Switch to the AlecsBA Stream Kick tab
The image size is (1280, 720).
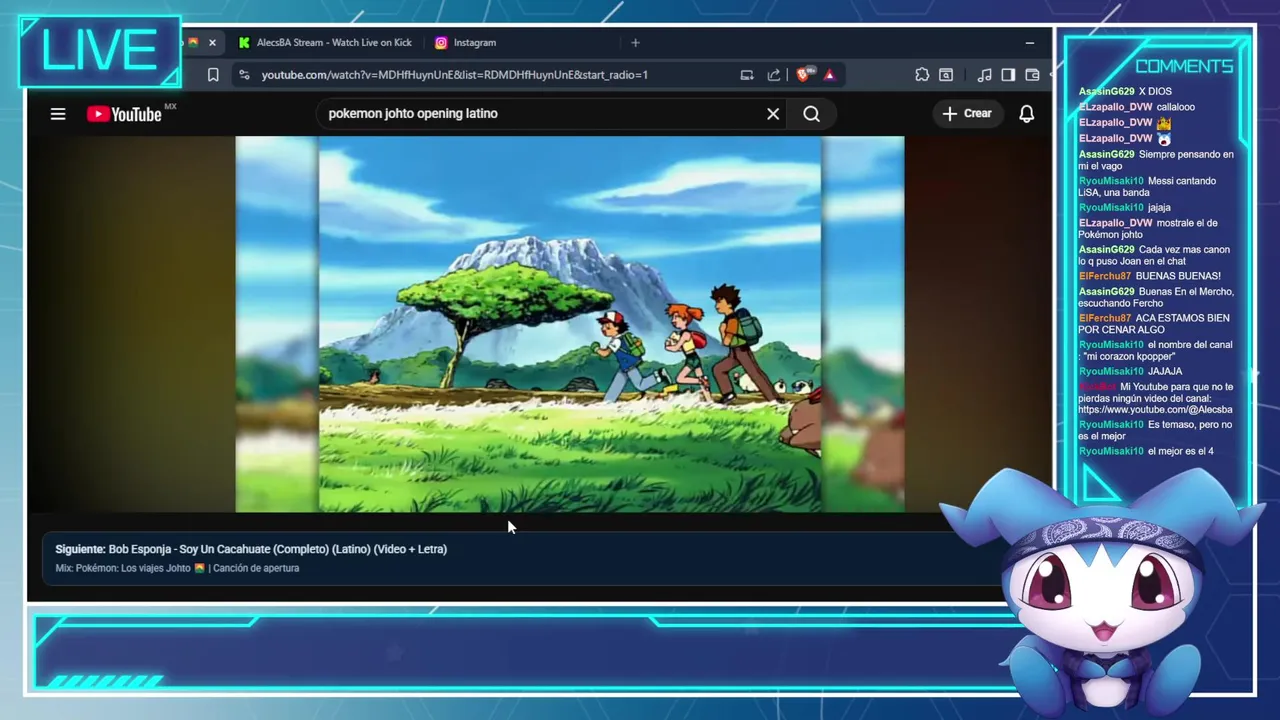325,43
